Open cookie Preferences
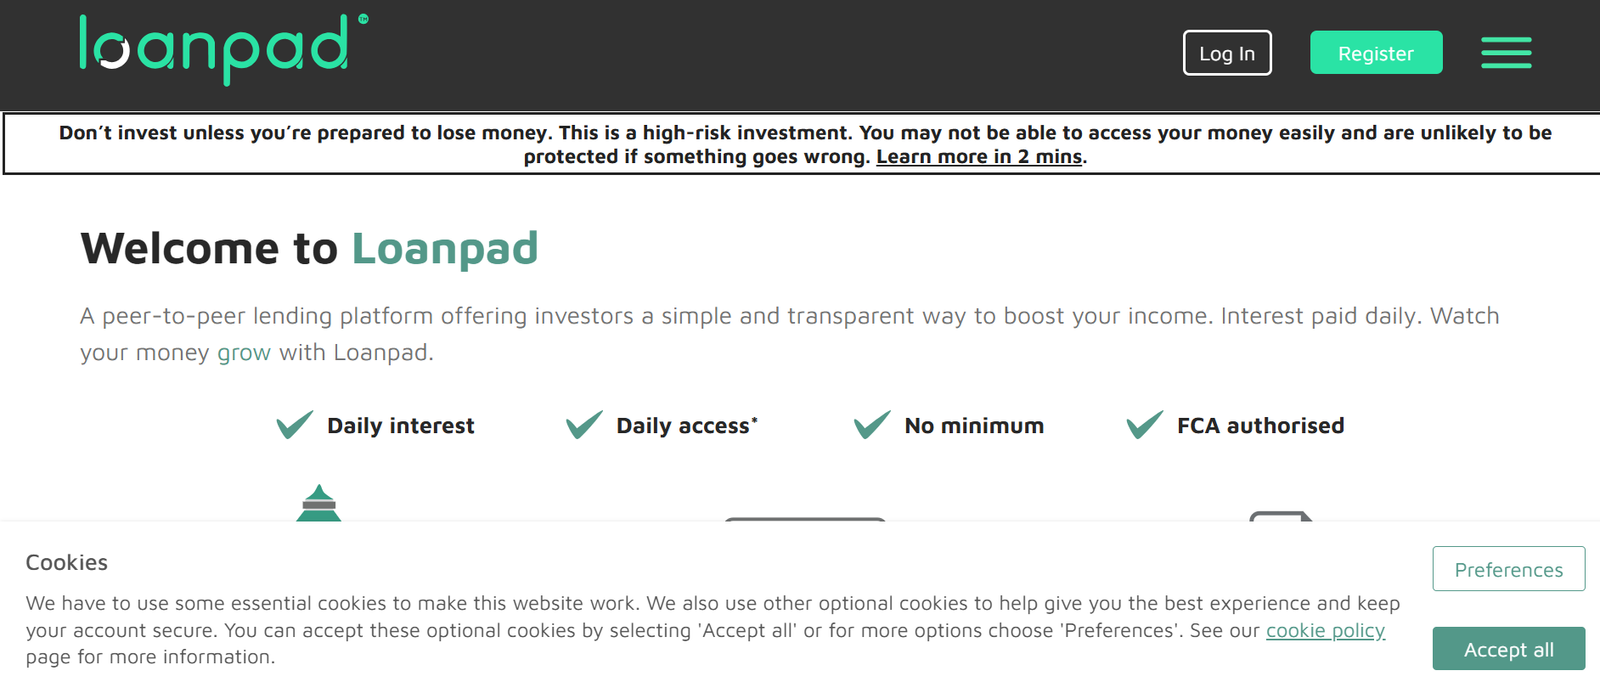This screenshot has width=1600, height=688. click(x=1508, y=569)
